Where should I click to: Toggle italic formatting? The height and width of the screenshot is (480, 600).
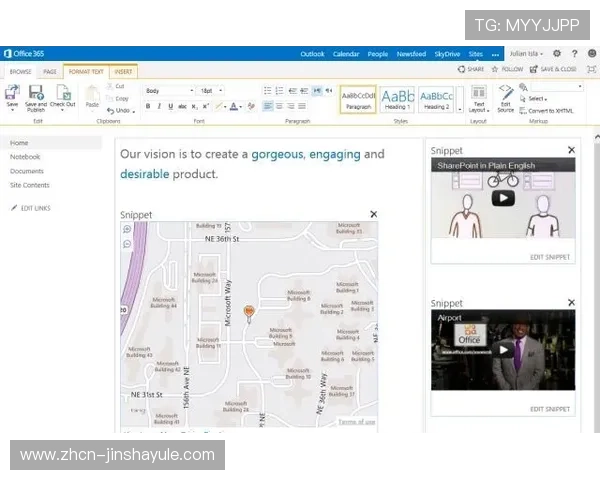[159, 106]
